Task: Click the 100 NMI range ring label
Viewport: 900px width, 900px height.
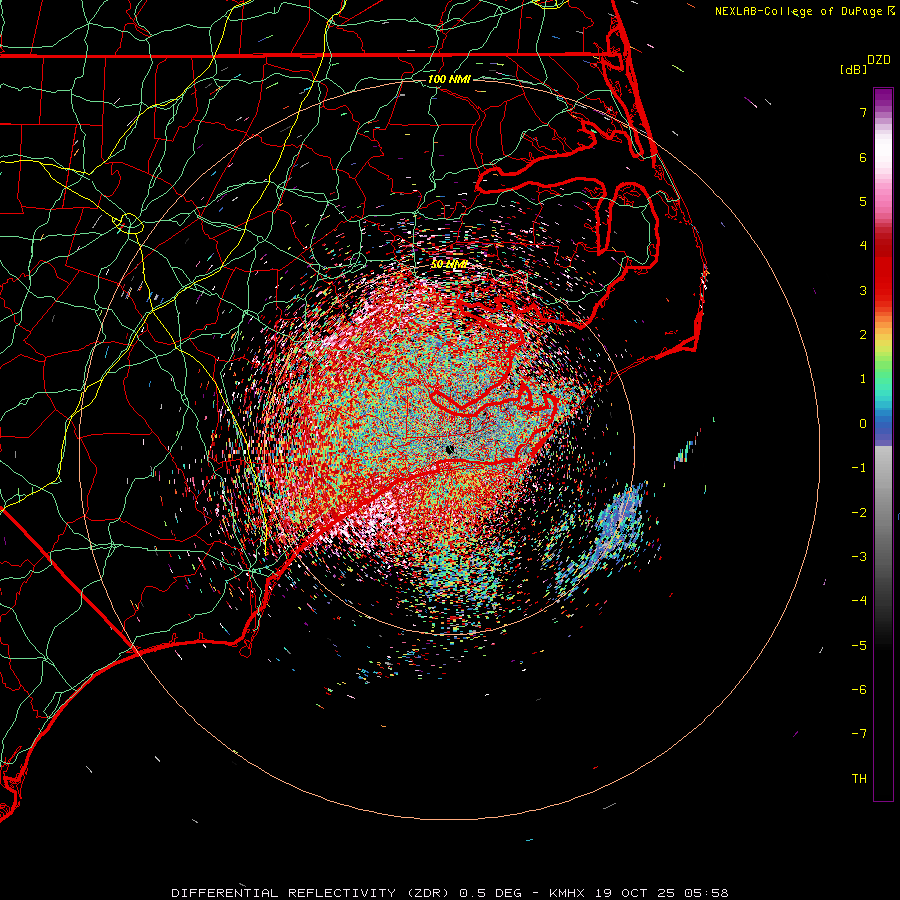Action: [449, 79]
